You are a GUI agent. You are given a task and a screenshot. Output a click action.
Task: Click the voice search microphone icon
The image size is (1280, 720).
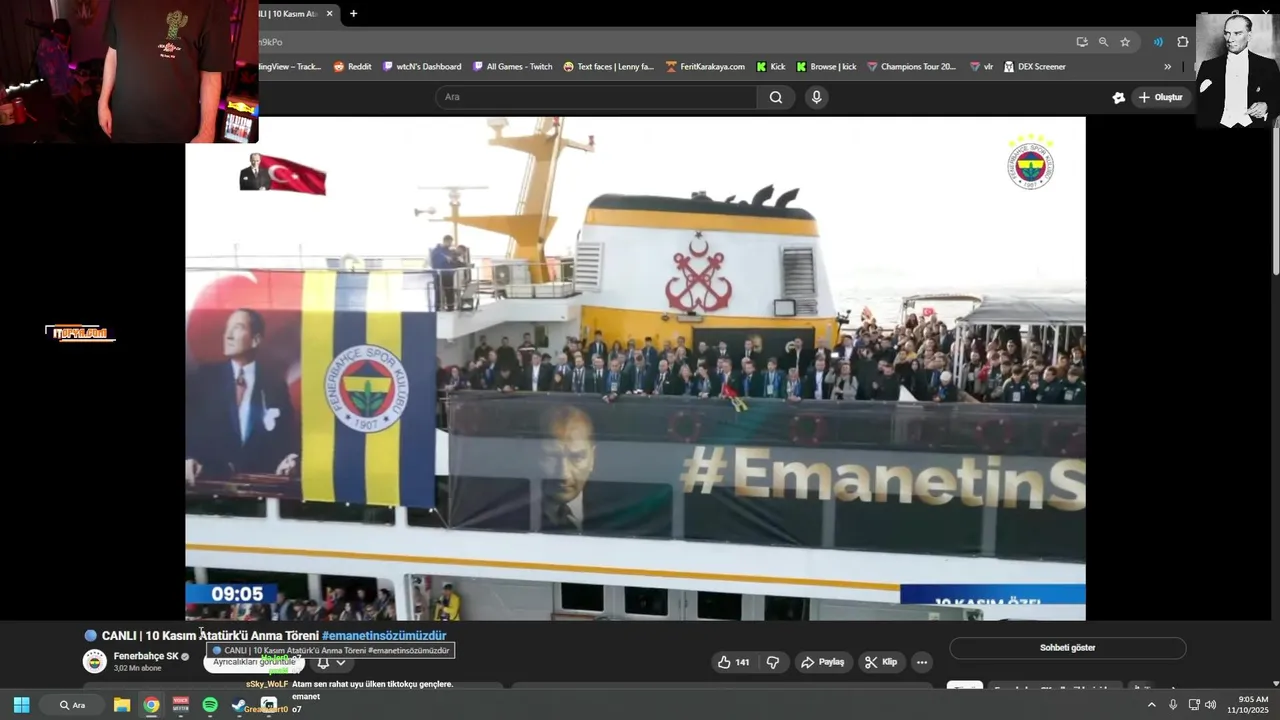click(x=817, y=97)
